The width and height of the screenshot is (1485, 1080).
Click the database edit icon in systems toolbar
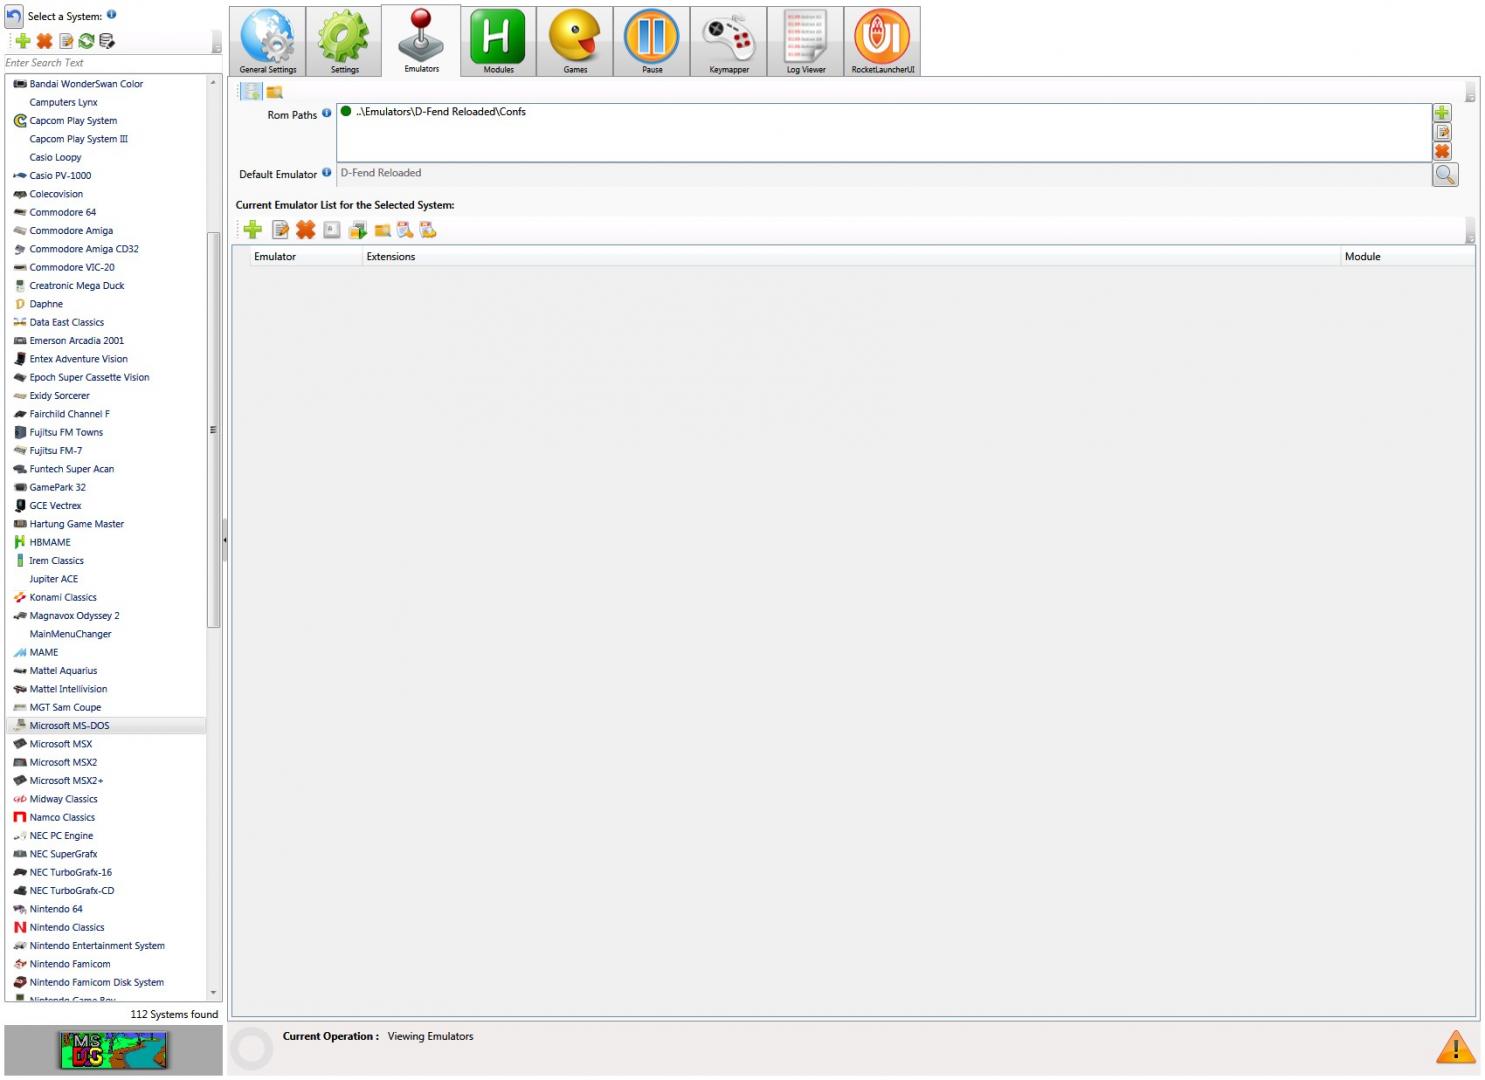[107, 41]
